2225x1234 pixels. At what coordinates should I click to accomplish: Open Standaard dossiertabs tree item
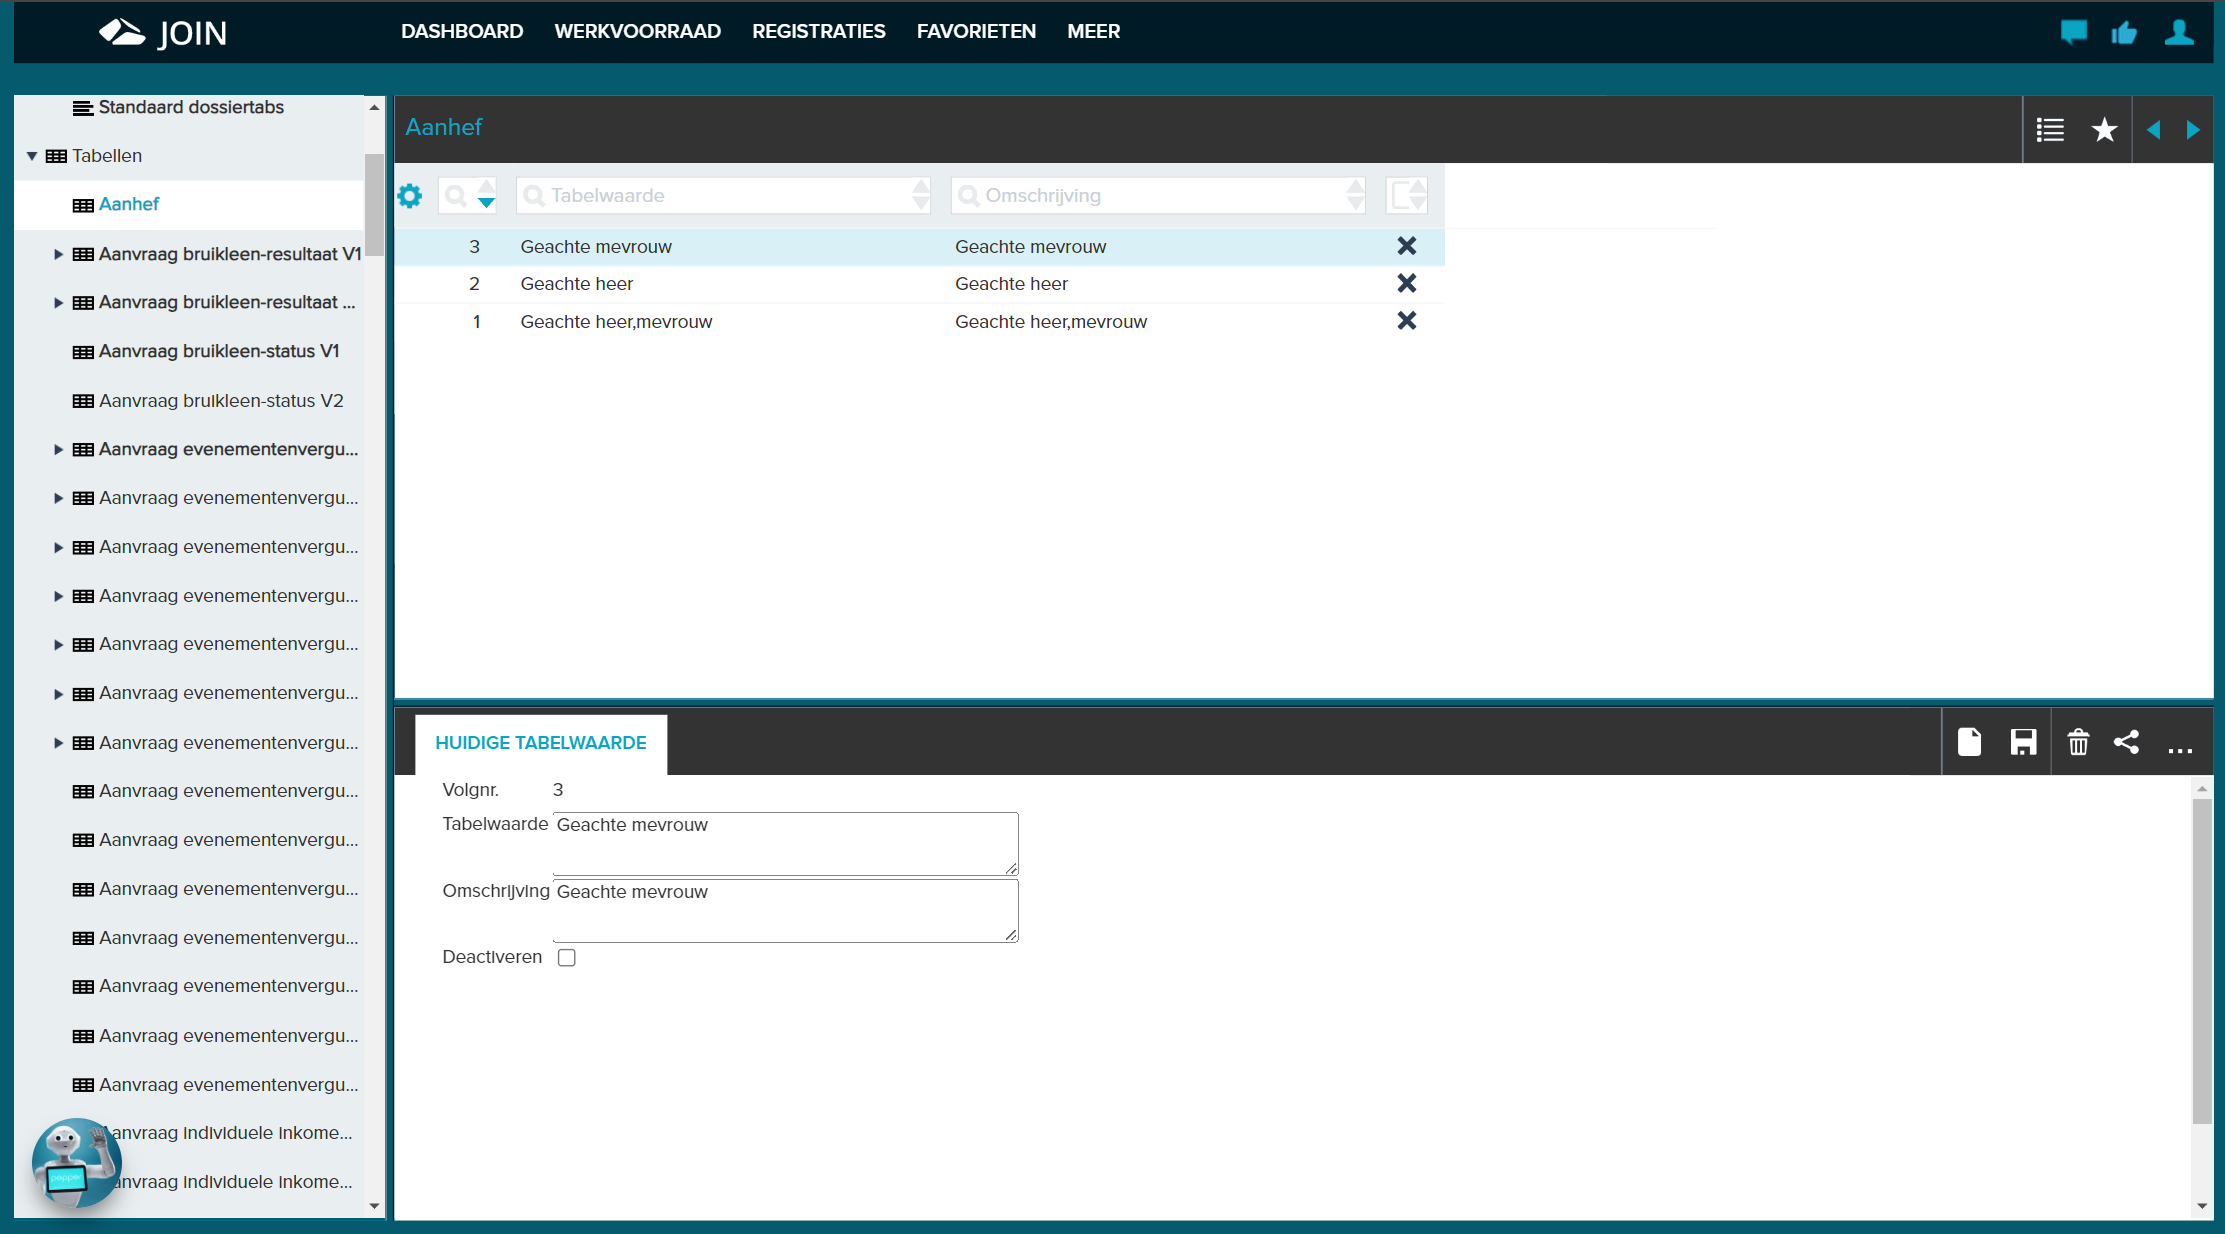pyautogui.click(x=191, y=107)
